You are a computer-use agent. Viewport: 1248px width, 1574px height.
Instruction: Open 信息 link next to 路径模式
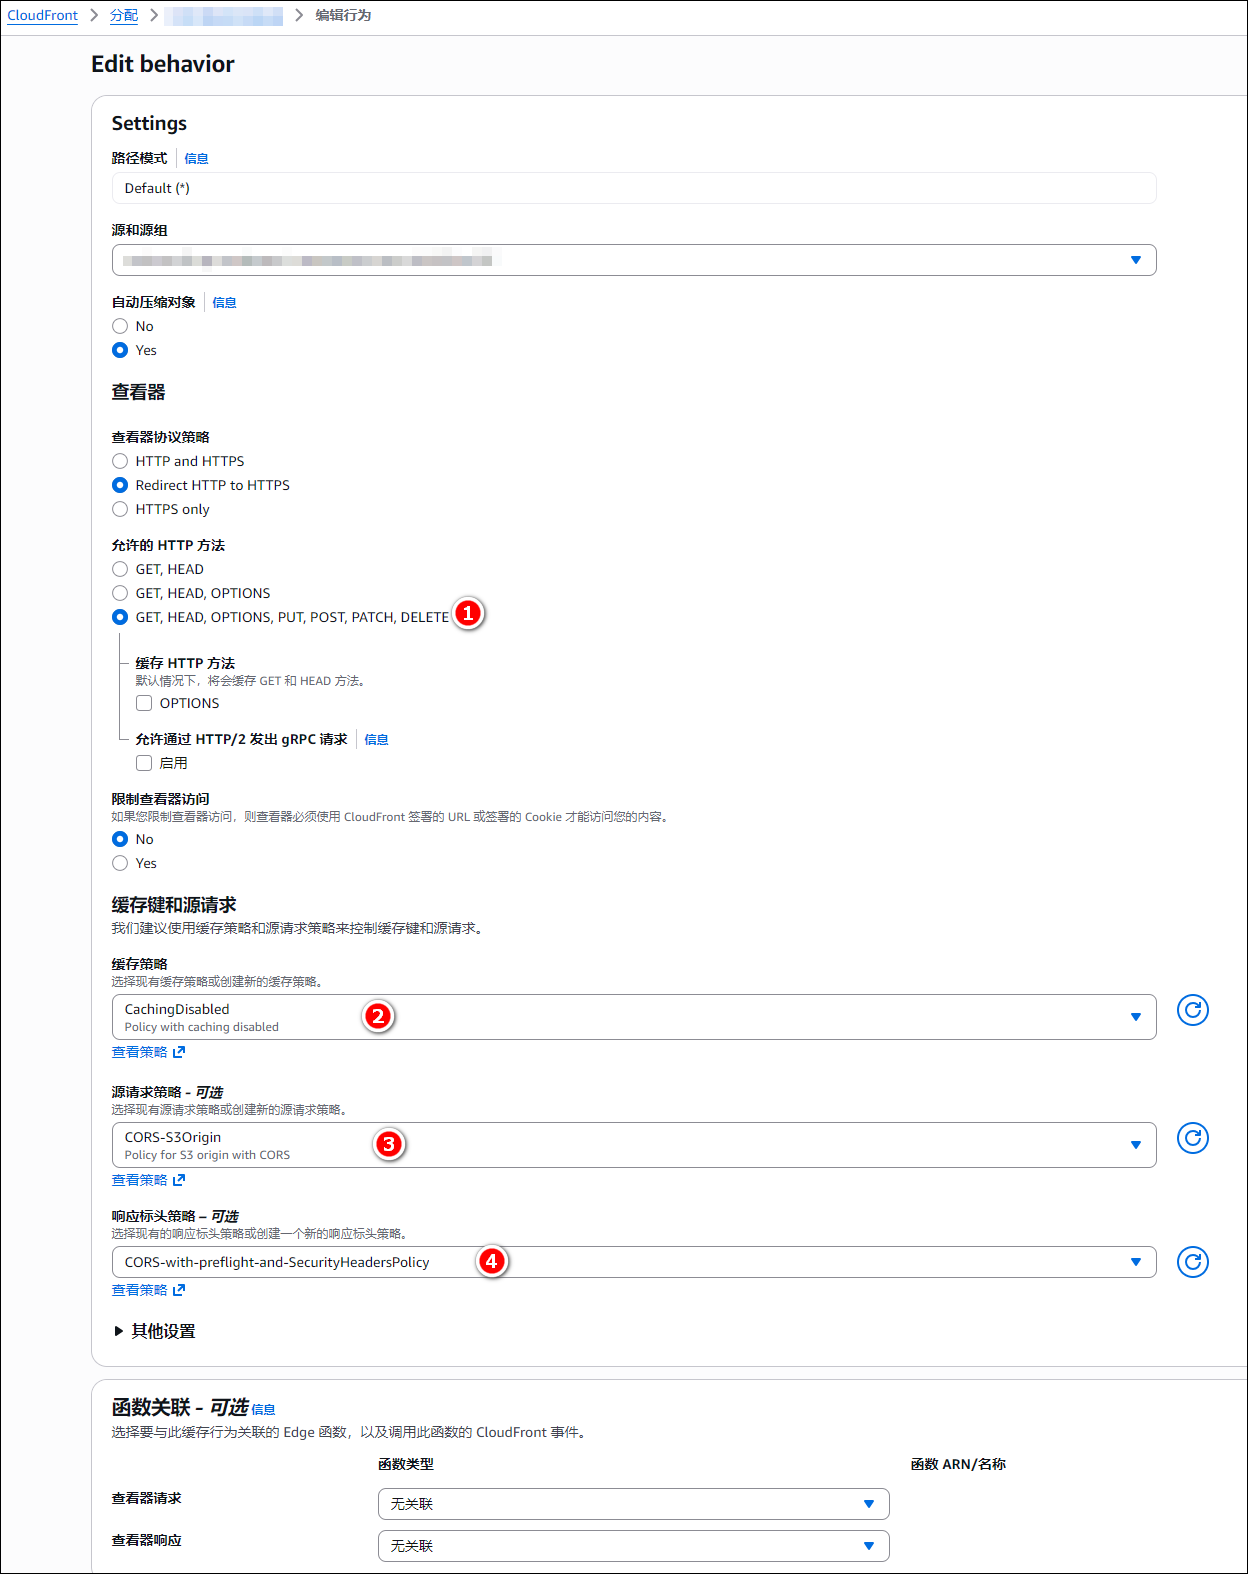click(x=196, y=158)
